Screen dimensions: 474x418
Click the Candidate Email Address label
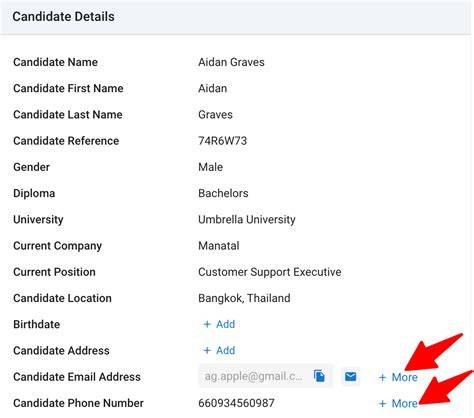(77, 377)
